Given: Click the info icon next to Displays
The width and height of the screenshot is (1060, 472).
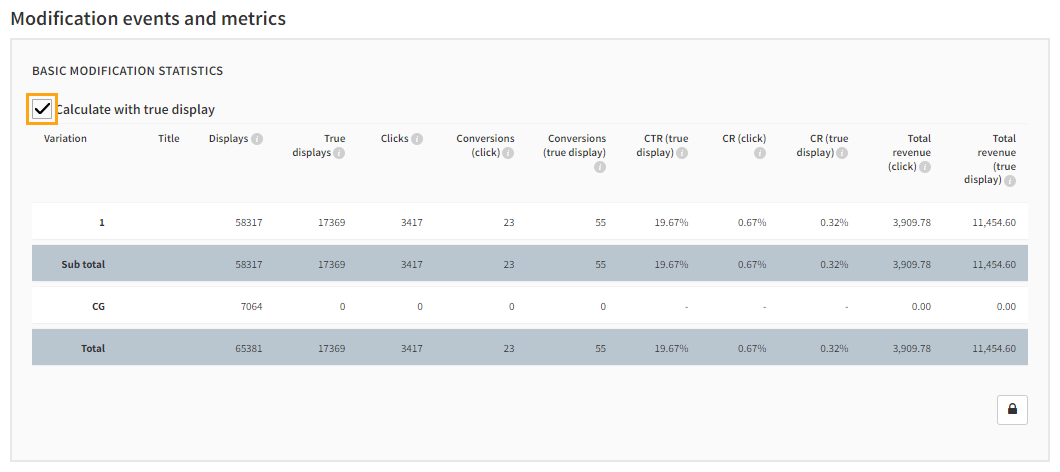Looking at the screenshot, I should click(x=257, y=139).
